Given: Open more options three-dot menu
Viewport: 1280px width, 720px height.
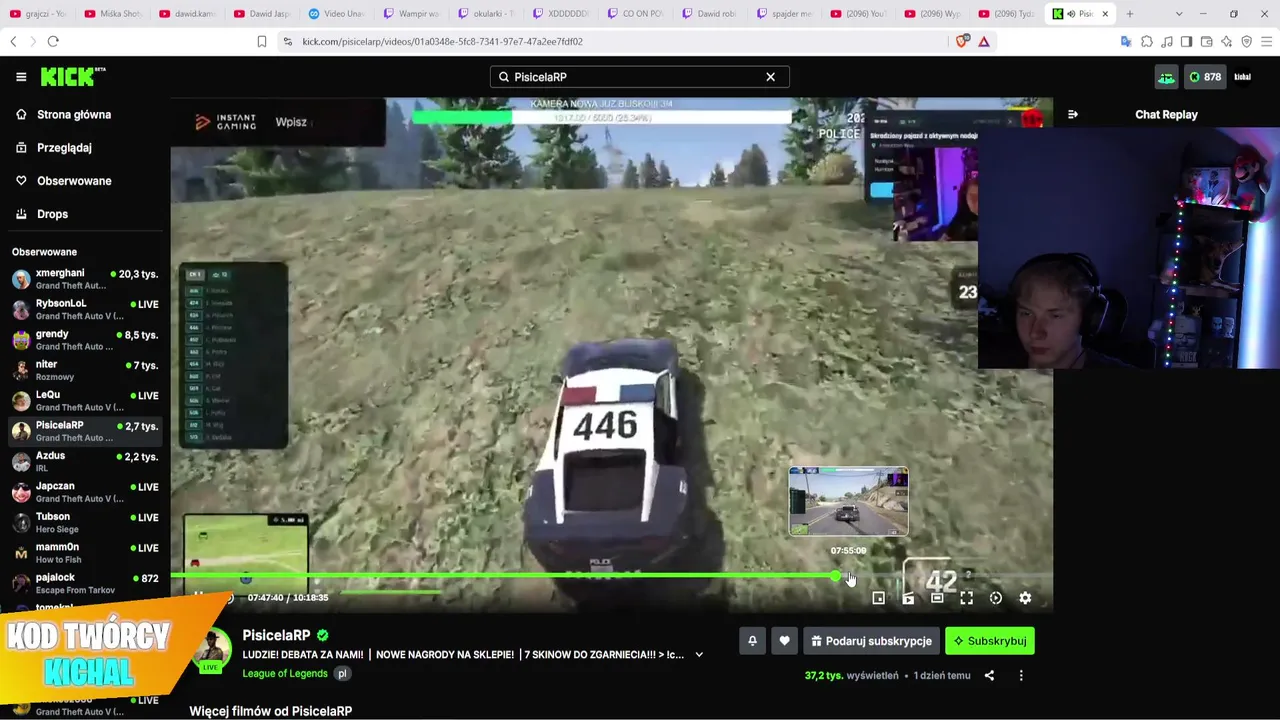Looking at the screenshot, I should point(1021,675).
